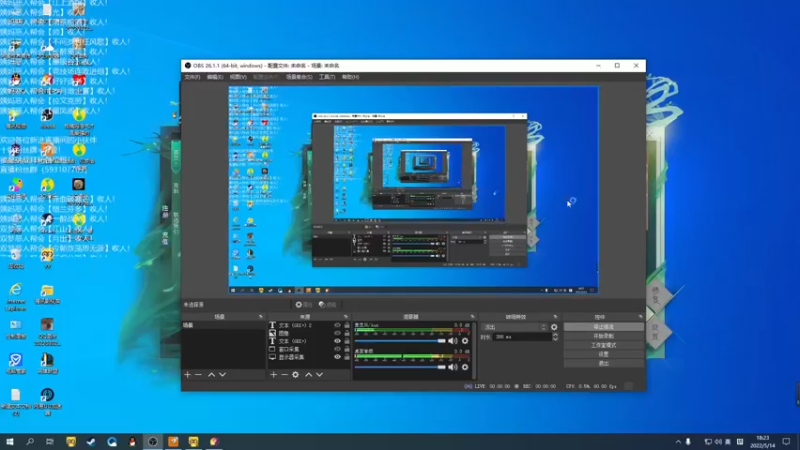Decrease transition duration with down stepper
The width and height of the screenshot is (800, 450).
click(x=555, y=339)
